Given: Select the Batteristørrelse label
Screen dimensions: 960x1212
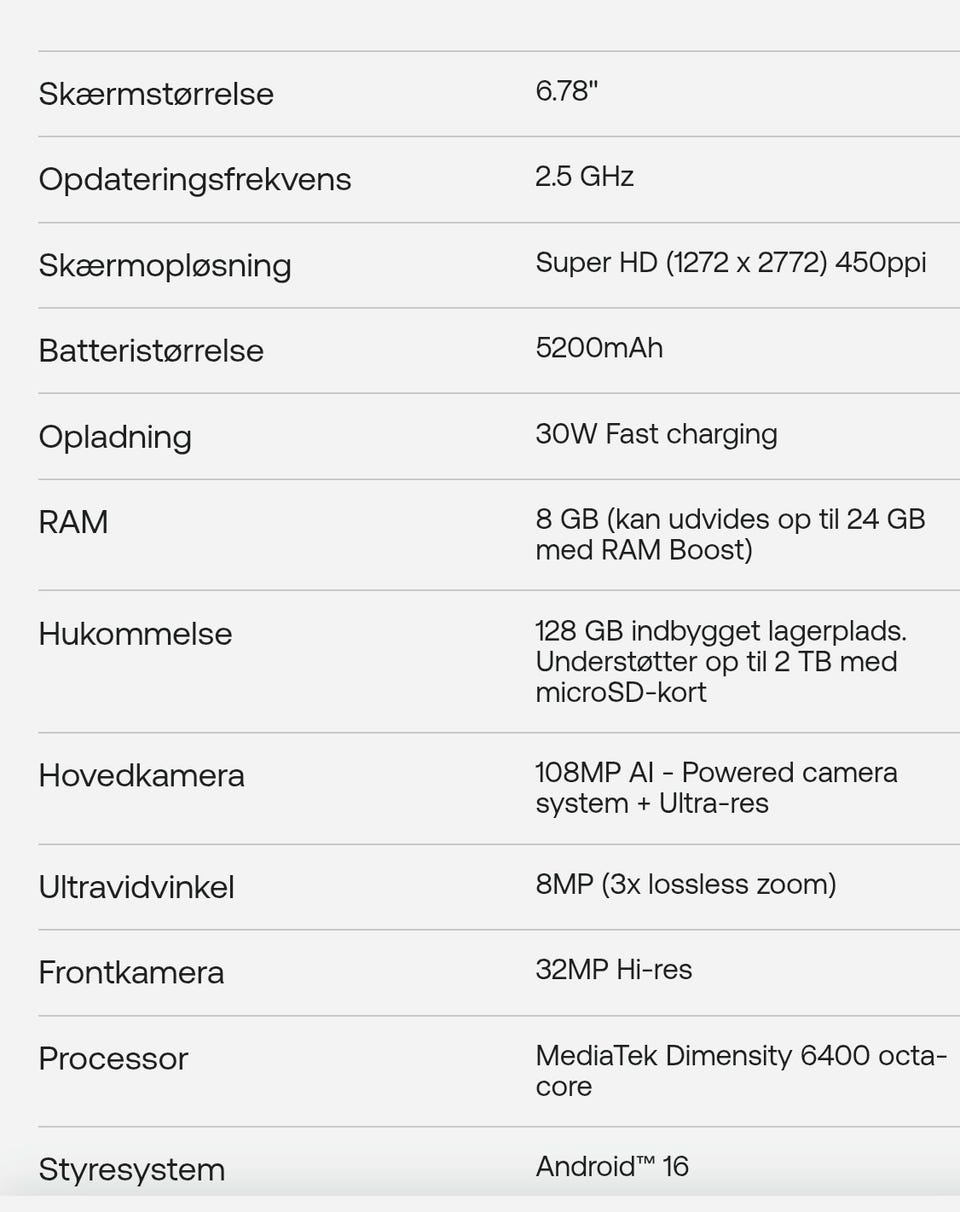Looking at the screenshot, I should (x=151, y=351).
